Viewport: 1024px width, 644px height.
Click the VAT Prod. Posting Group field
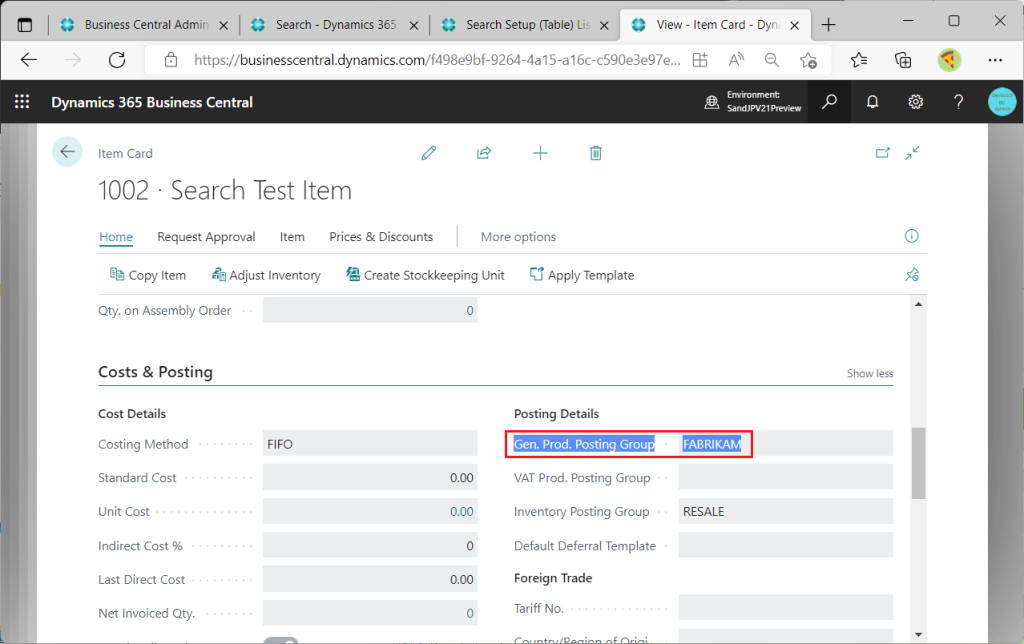click(x=786, y=477)
